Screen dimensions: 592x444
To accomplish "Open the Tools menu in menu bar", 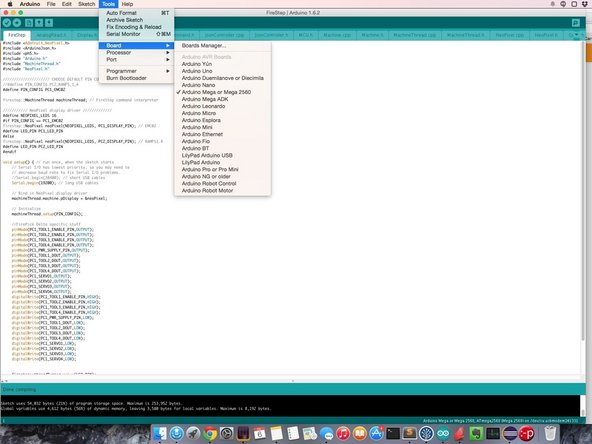I will tap(108, 4).
